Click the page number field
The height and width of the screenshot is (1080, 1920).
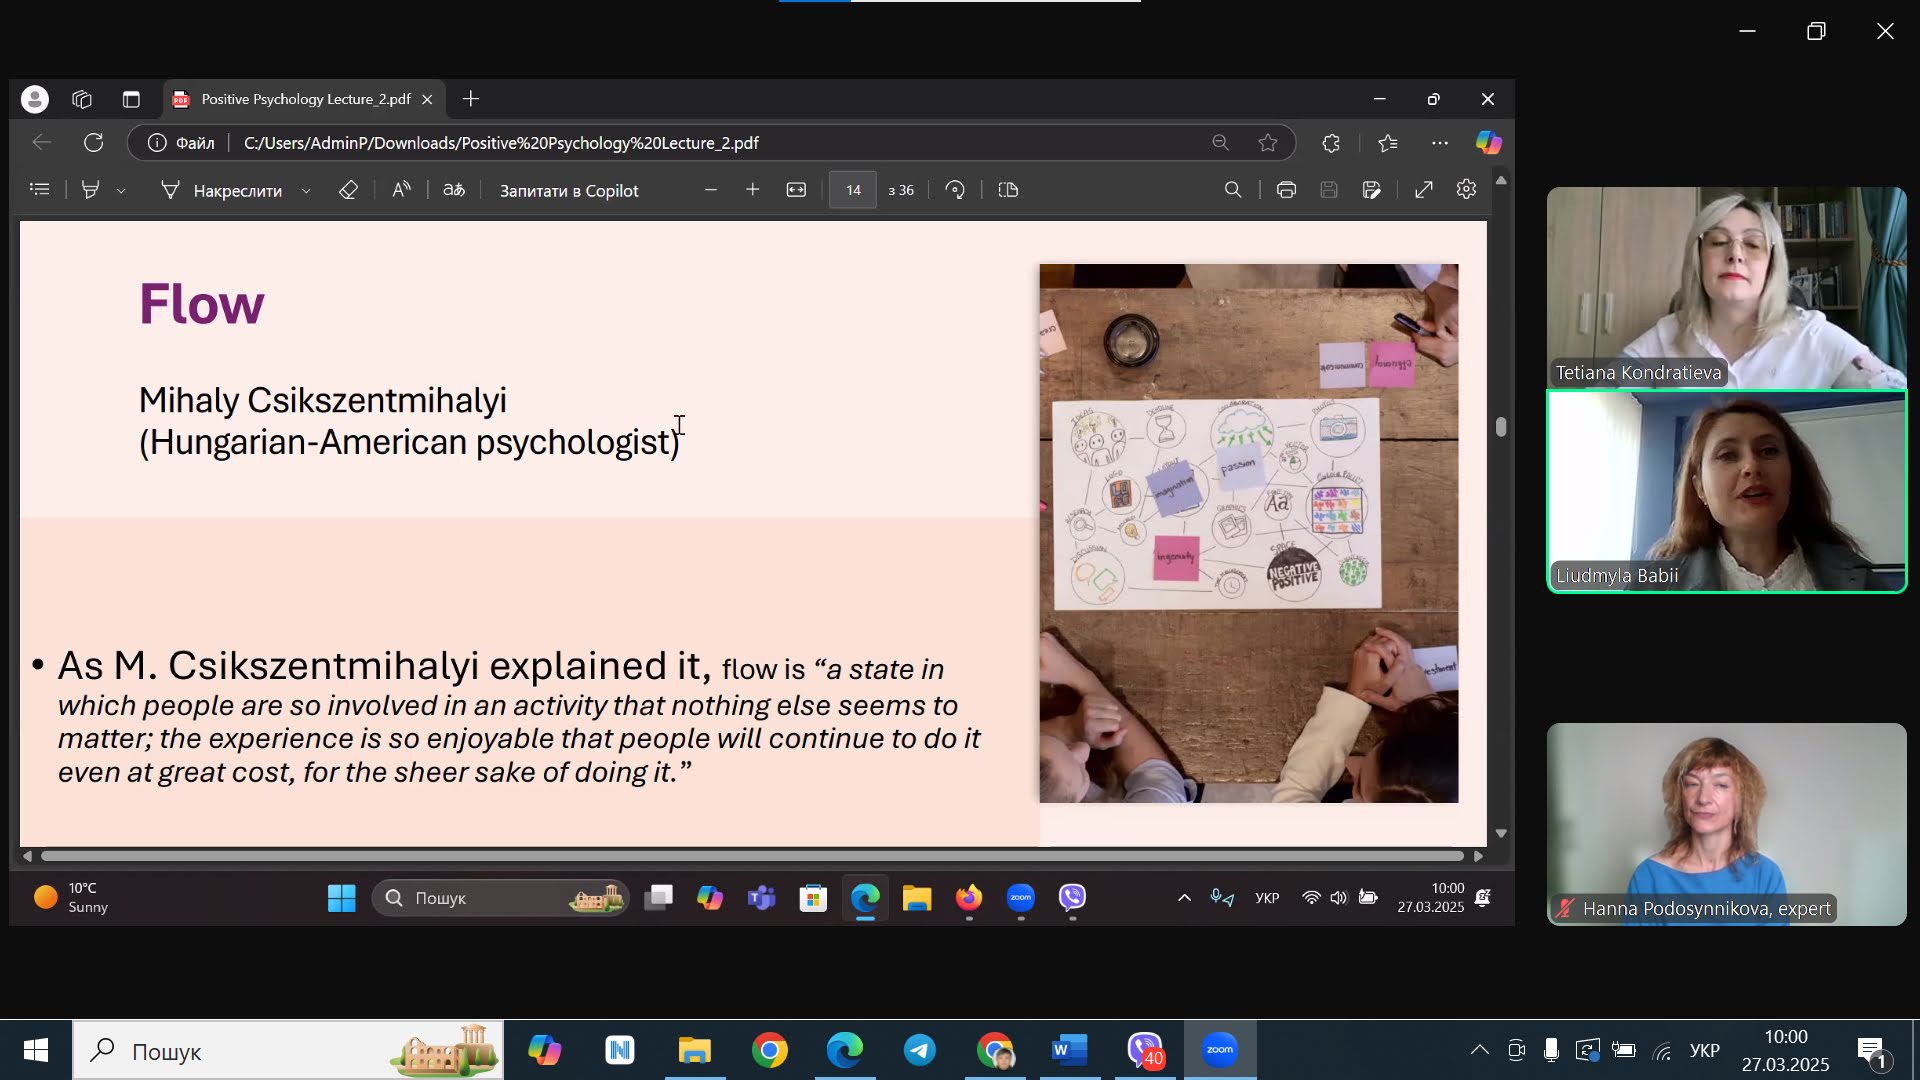click(853, 190)
